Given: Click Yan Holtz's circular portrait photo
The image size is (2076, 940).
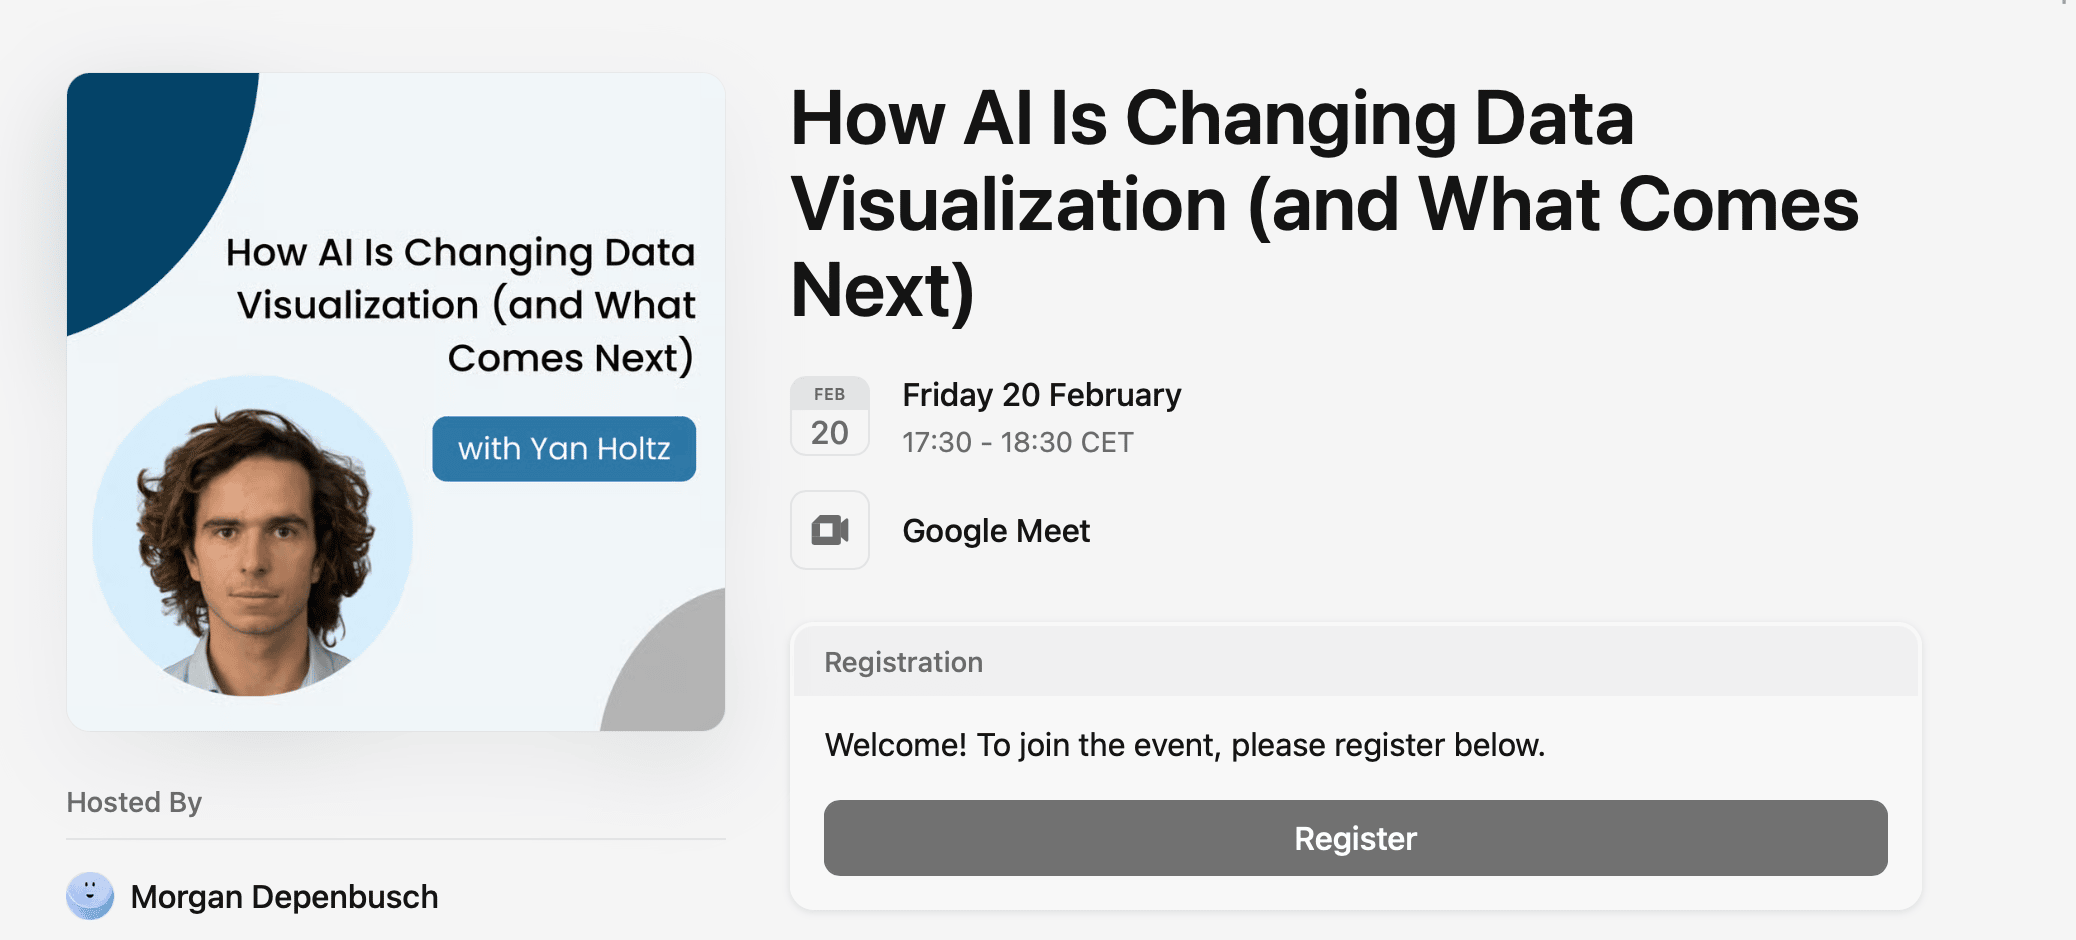Looking at the screenshot, I should point(253,537).
